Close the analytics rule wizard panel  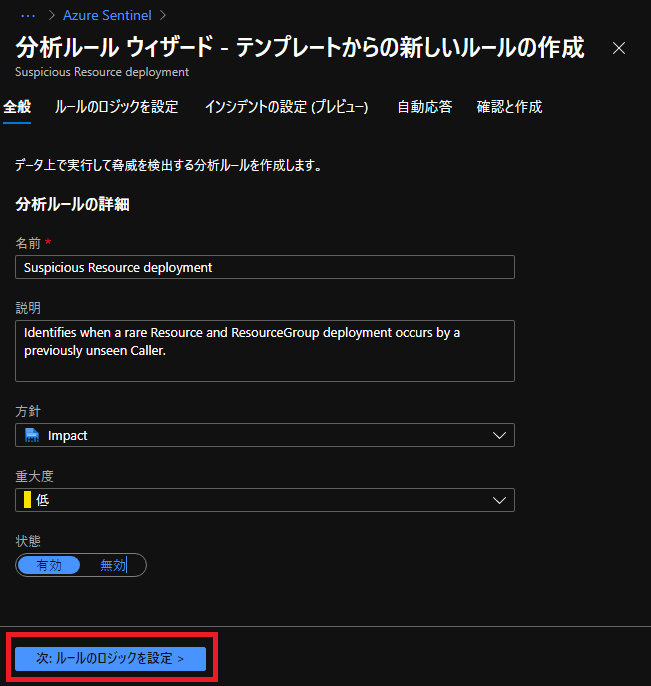[x=619, y=48]
